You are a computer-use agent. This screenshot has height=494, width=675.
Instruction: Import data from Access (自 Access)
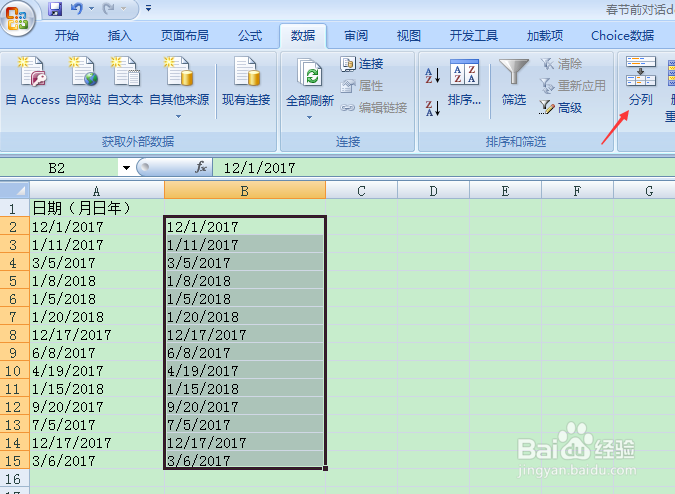[x=33, y=82]
